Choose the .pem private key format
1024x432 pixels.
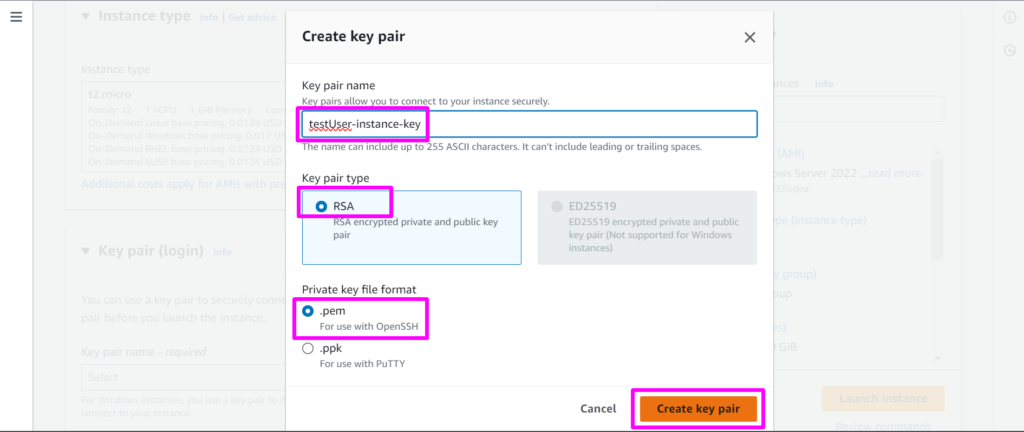[308, 312]
